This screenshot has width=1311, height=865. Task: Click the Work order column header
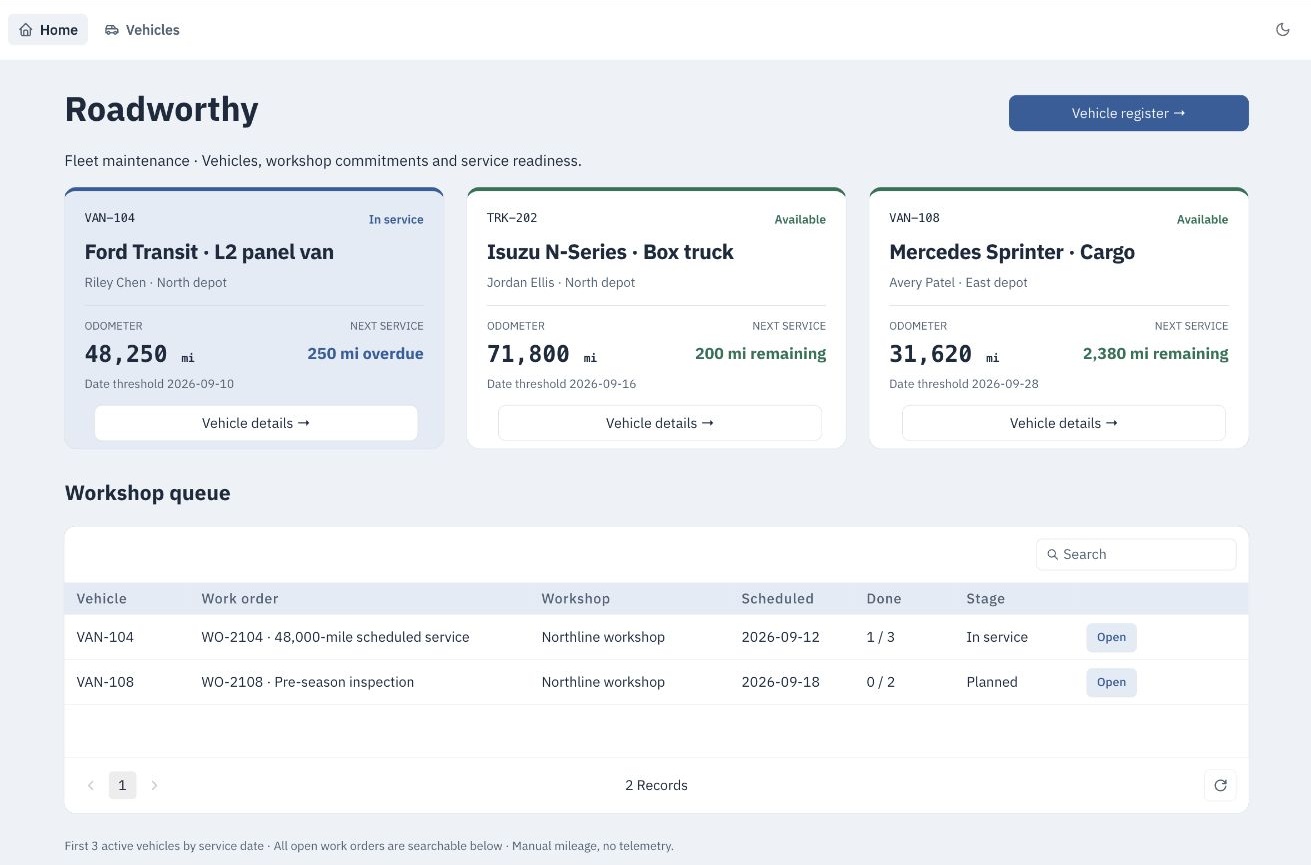(240, 598)
